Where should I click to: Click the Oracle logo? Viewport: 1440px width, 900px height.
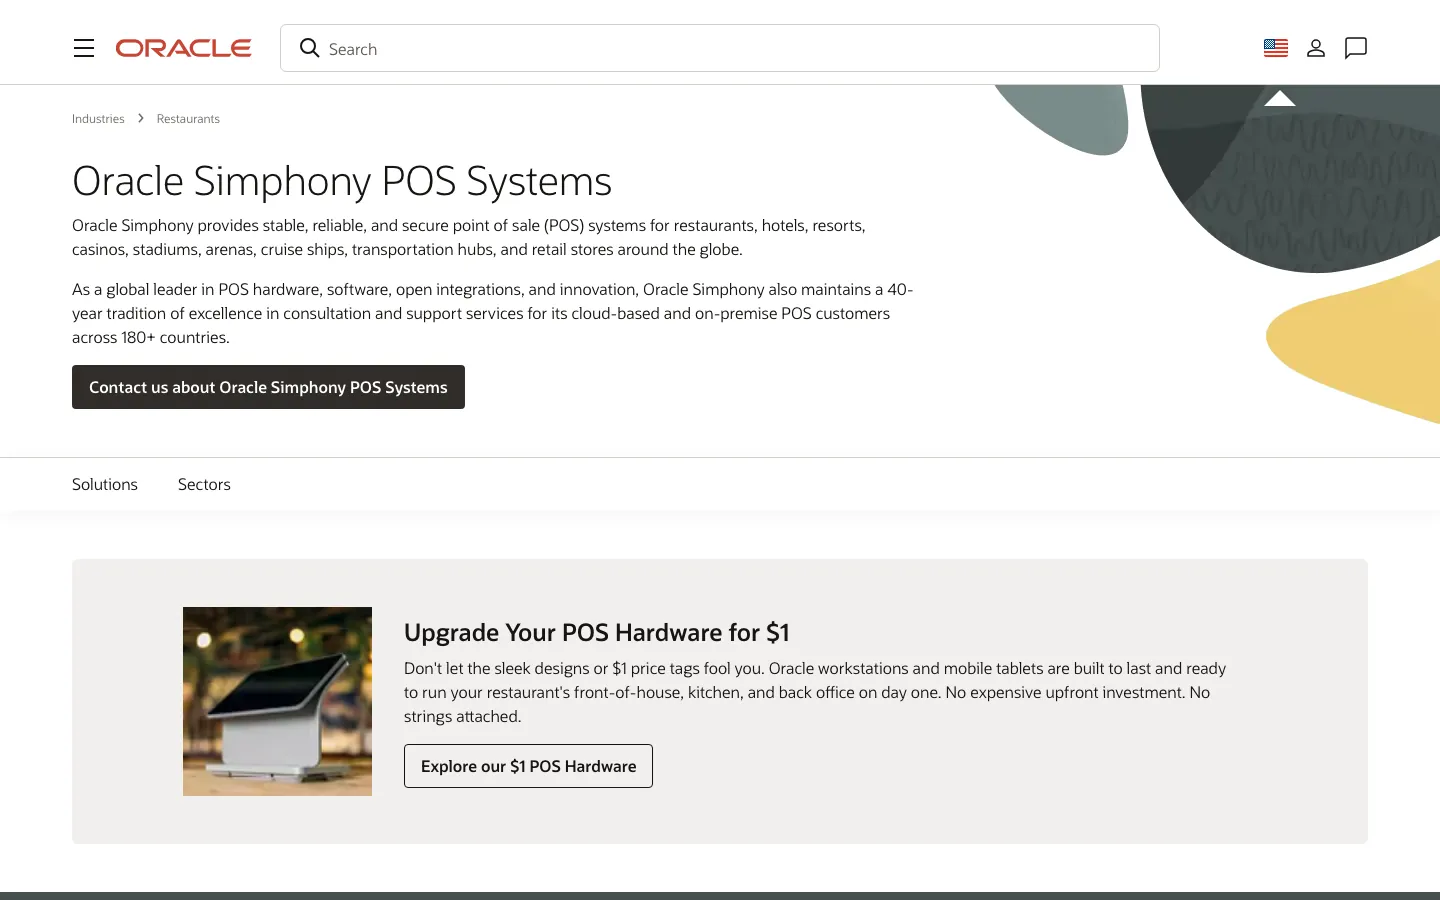click(183, 48)
